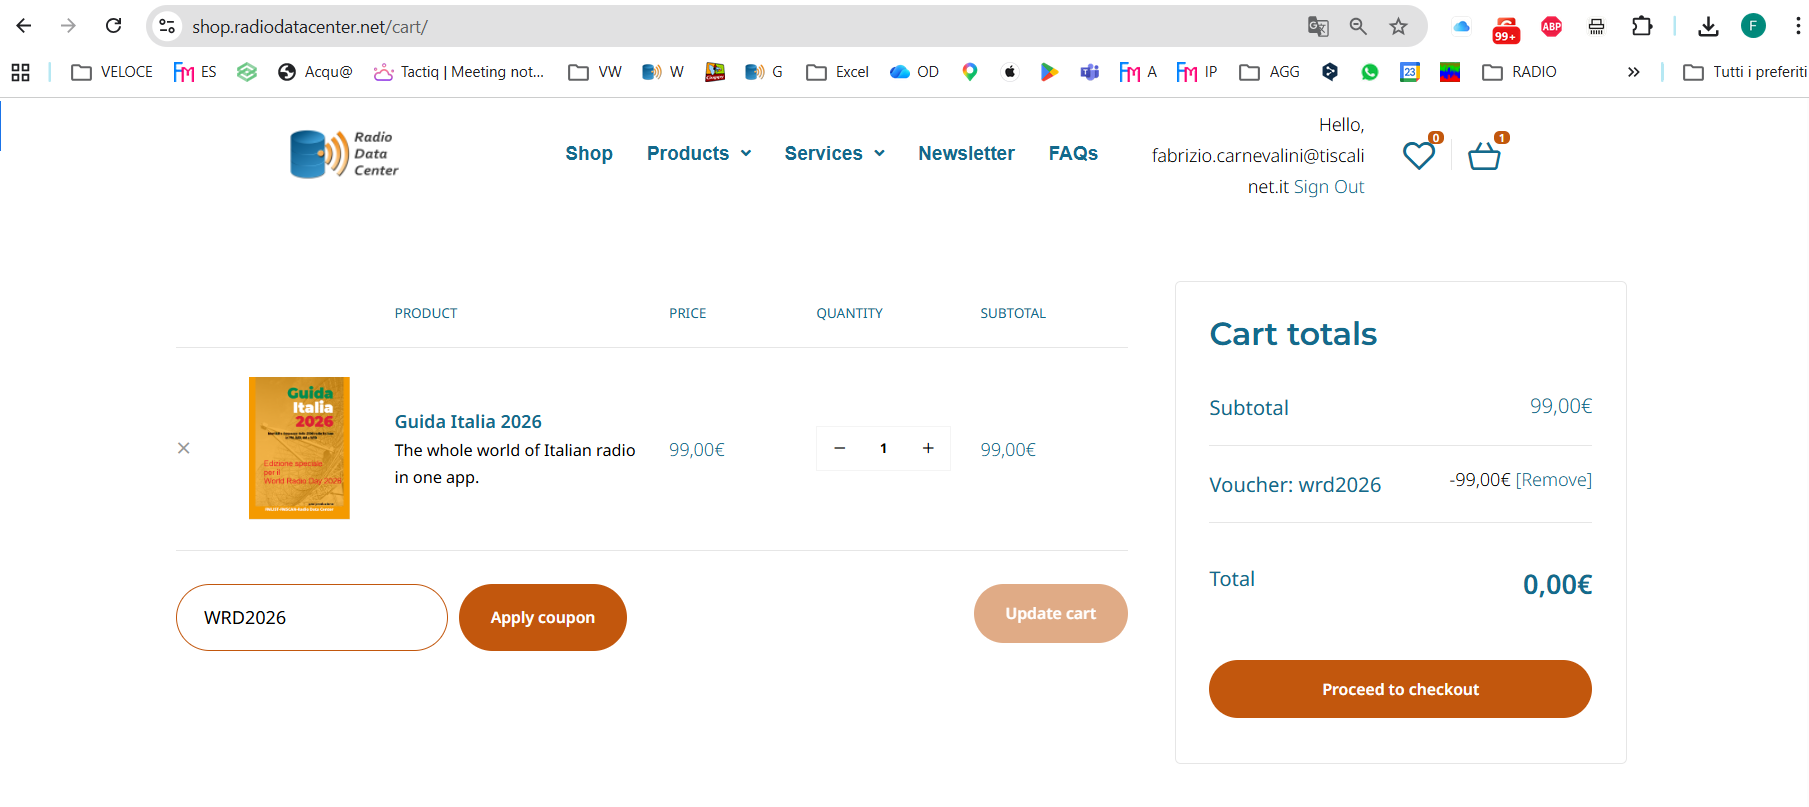The height and width of the screenshot is (807, 1809).
Task: Go to the Shop menu item
Action: (588, 153)
